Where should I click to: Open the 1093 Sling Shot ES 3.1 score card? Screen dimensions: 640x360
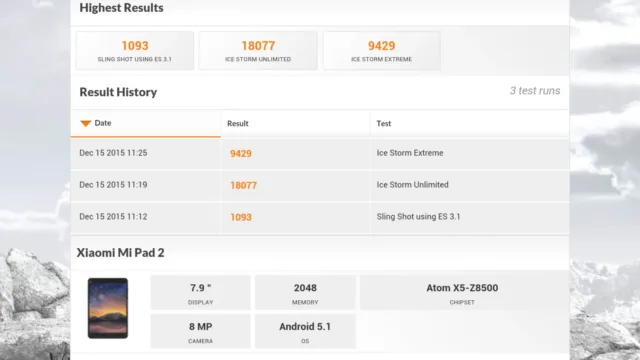click(135, 51)
